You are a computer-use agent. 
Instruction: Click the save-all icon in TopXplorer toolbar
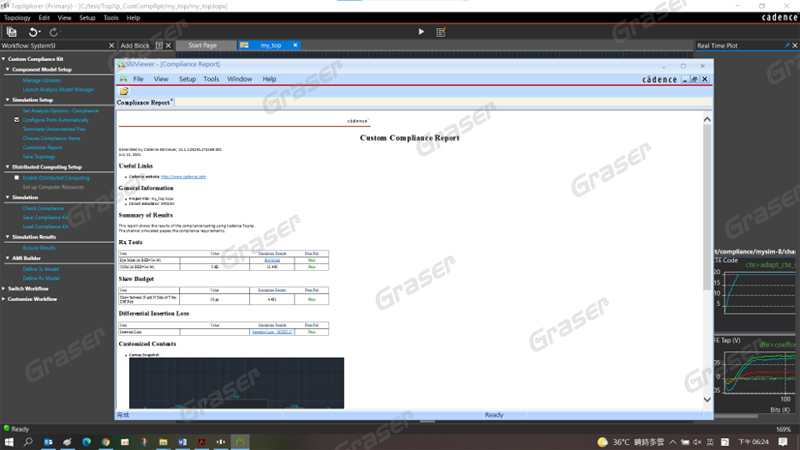tap(11, 32)
